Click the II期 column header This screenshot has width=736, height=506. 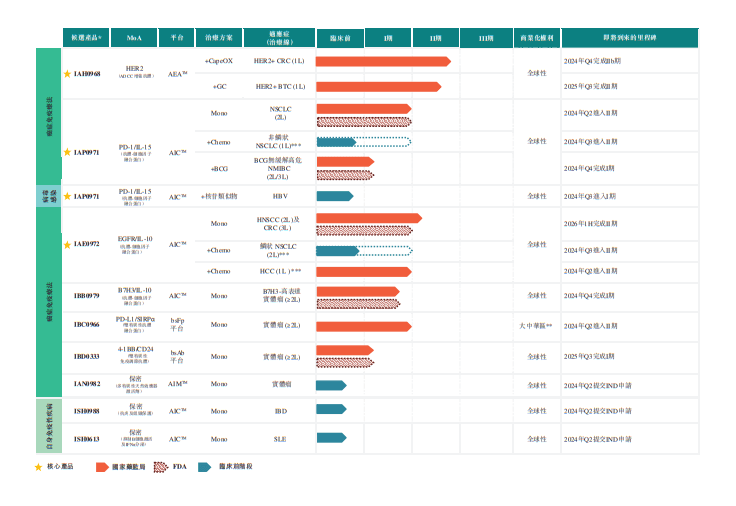pyautogui.click(x=436, y=38)
